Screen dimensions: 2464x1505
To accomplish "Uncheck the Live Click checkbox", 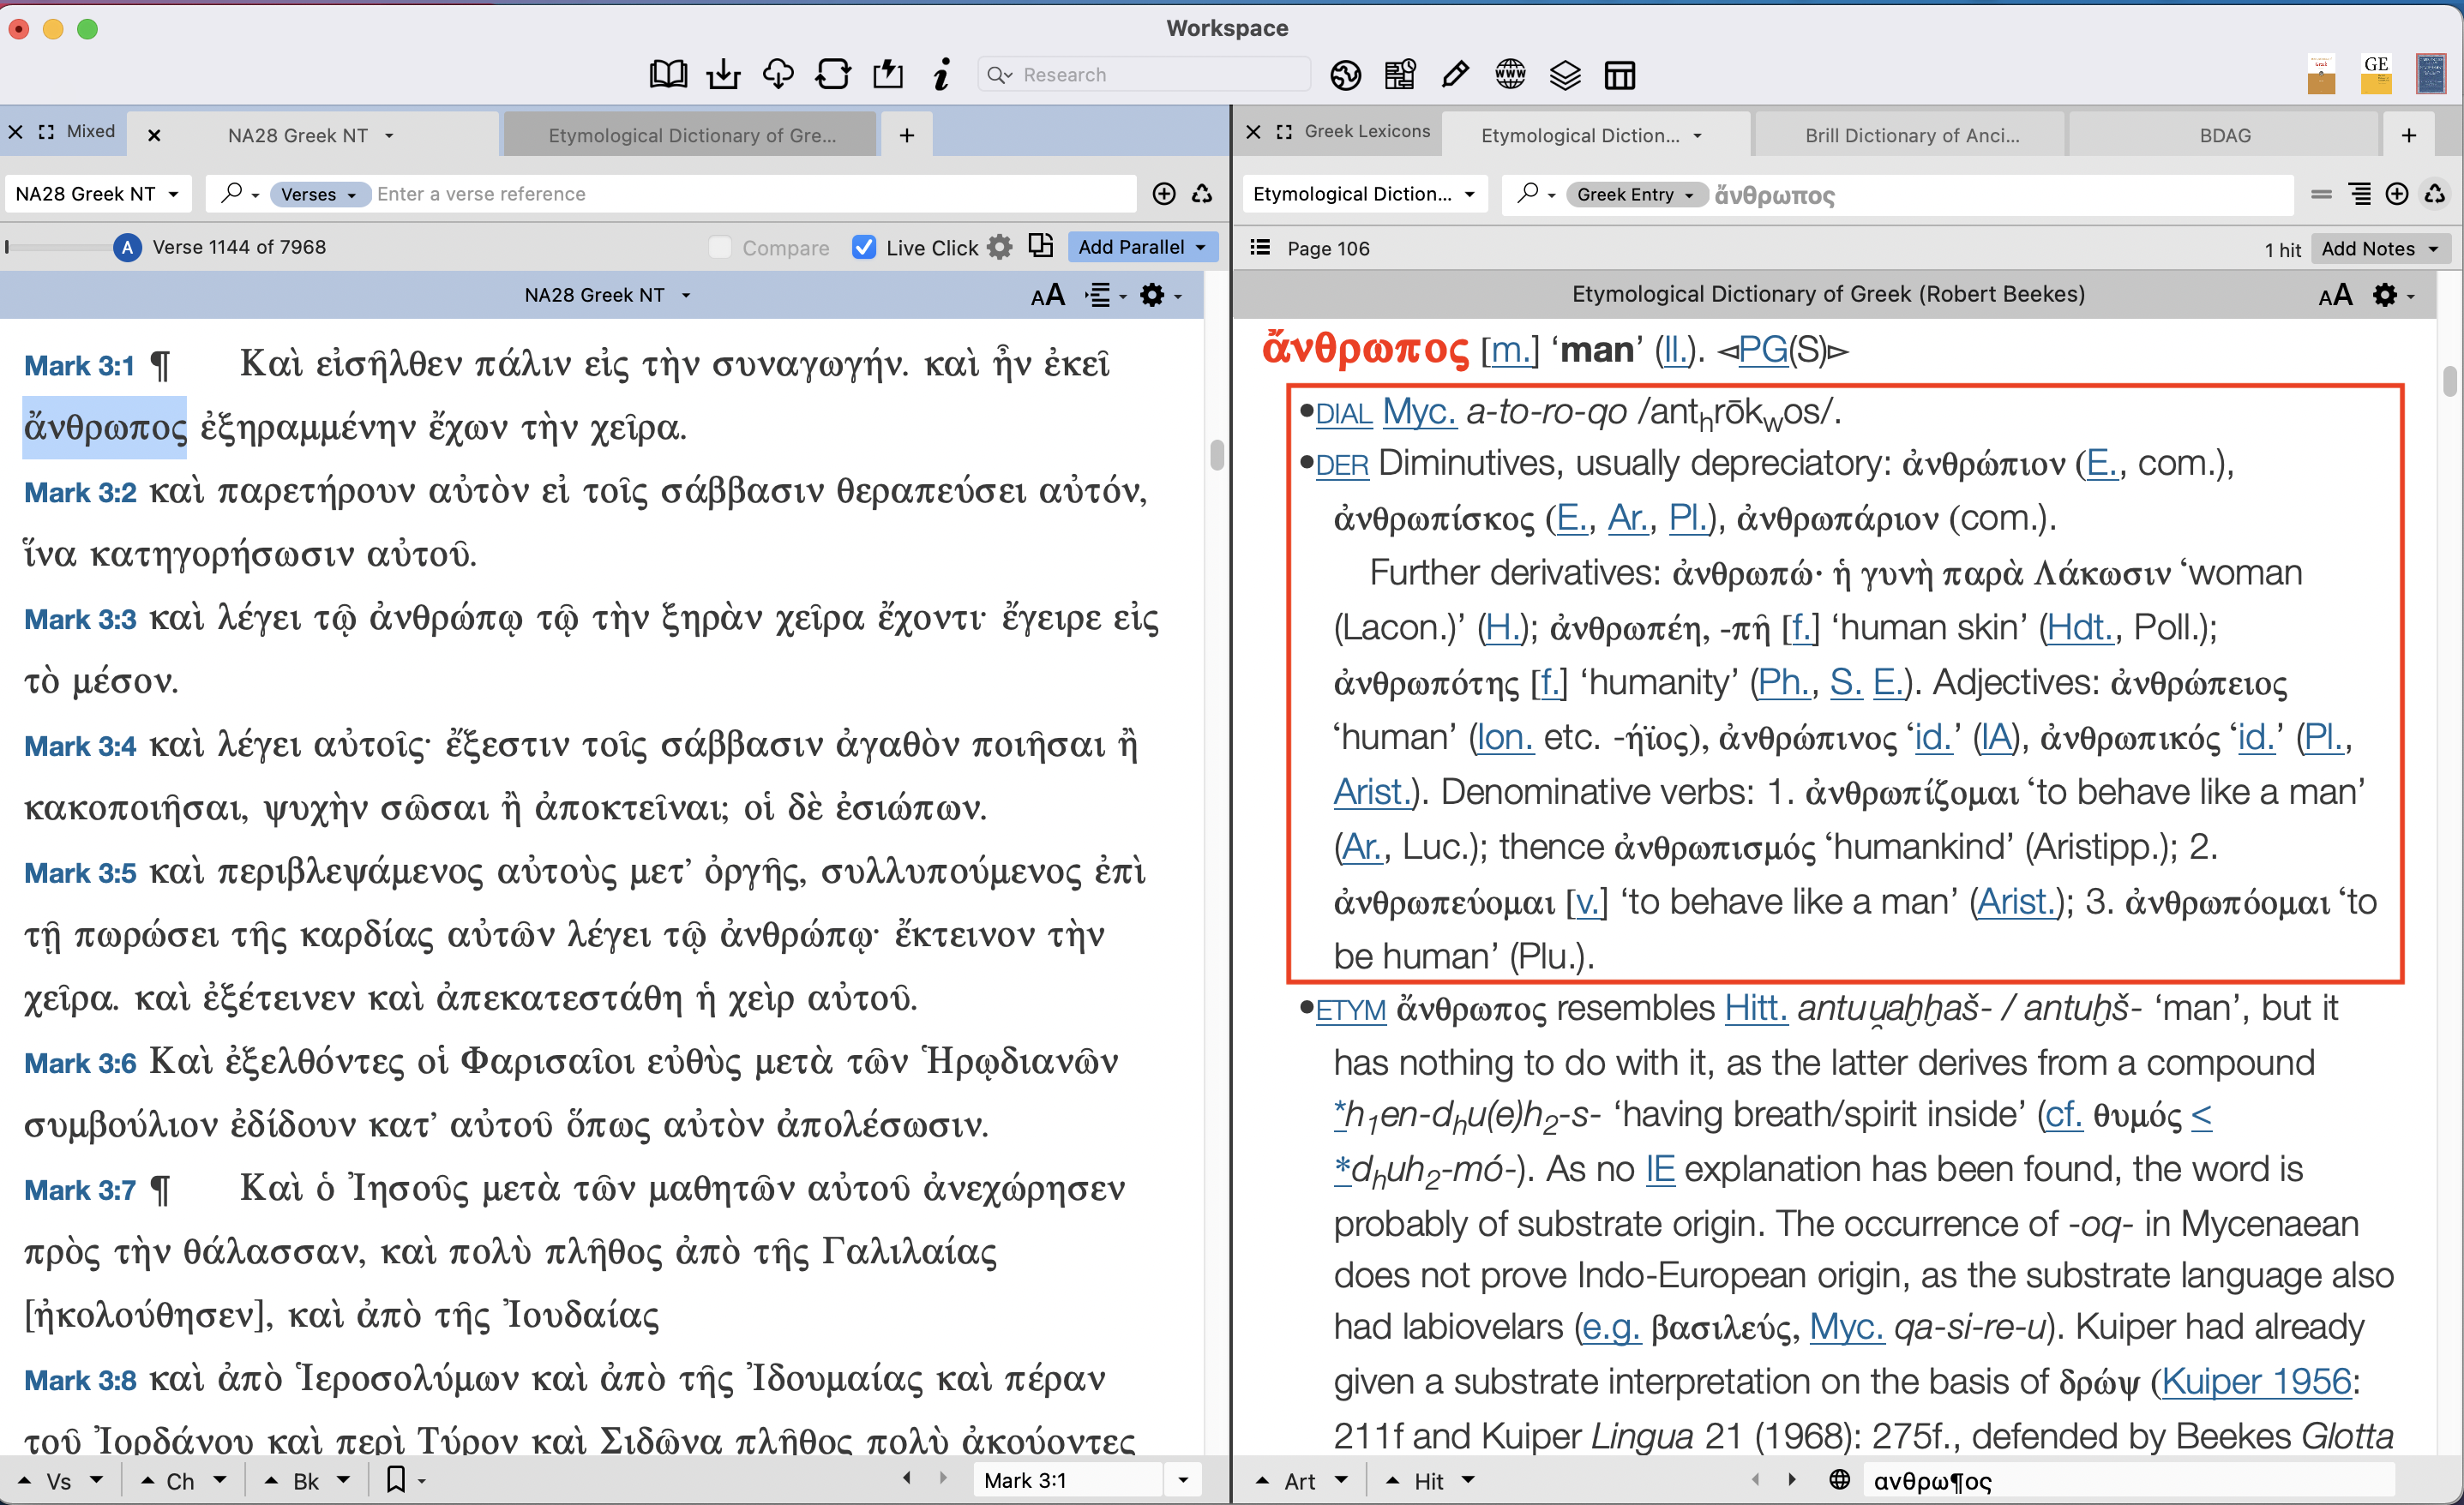I will 864,247.
